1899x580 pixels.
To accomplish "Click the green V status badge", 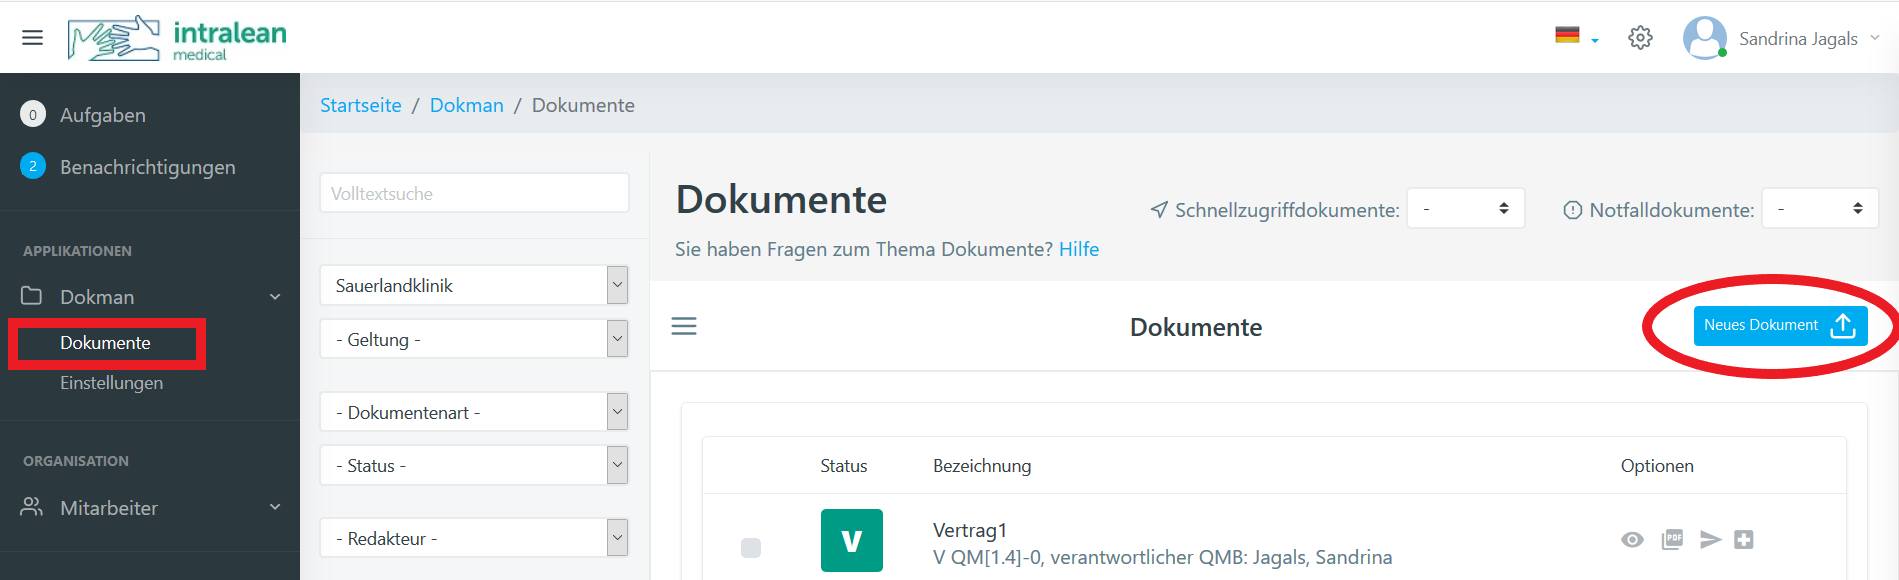I will [x=851, y=540].
